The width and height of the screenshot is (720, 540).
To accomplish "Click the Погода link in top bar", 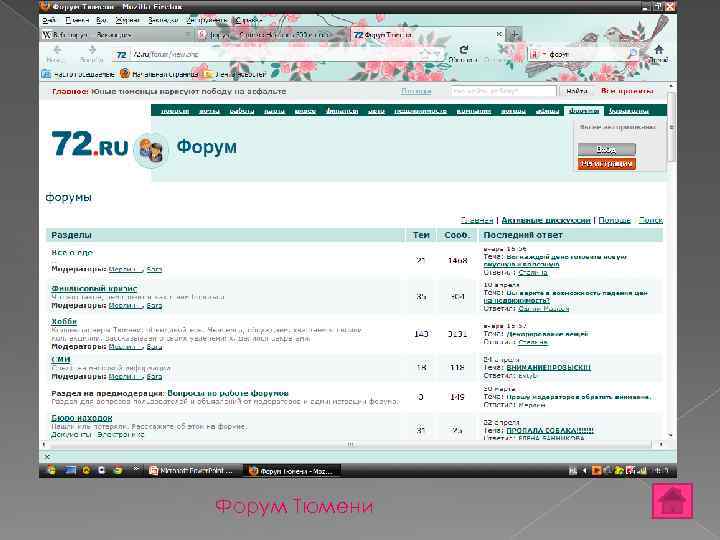I will (416, 91).
